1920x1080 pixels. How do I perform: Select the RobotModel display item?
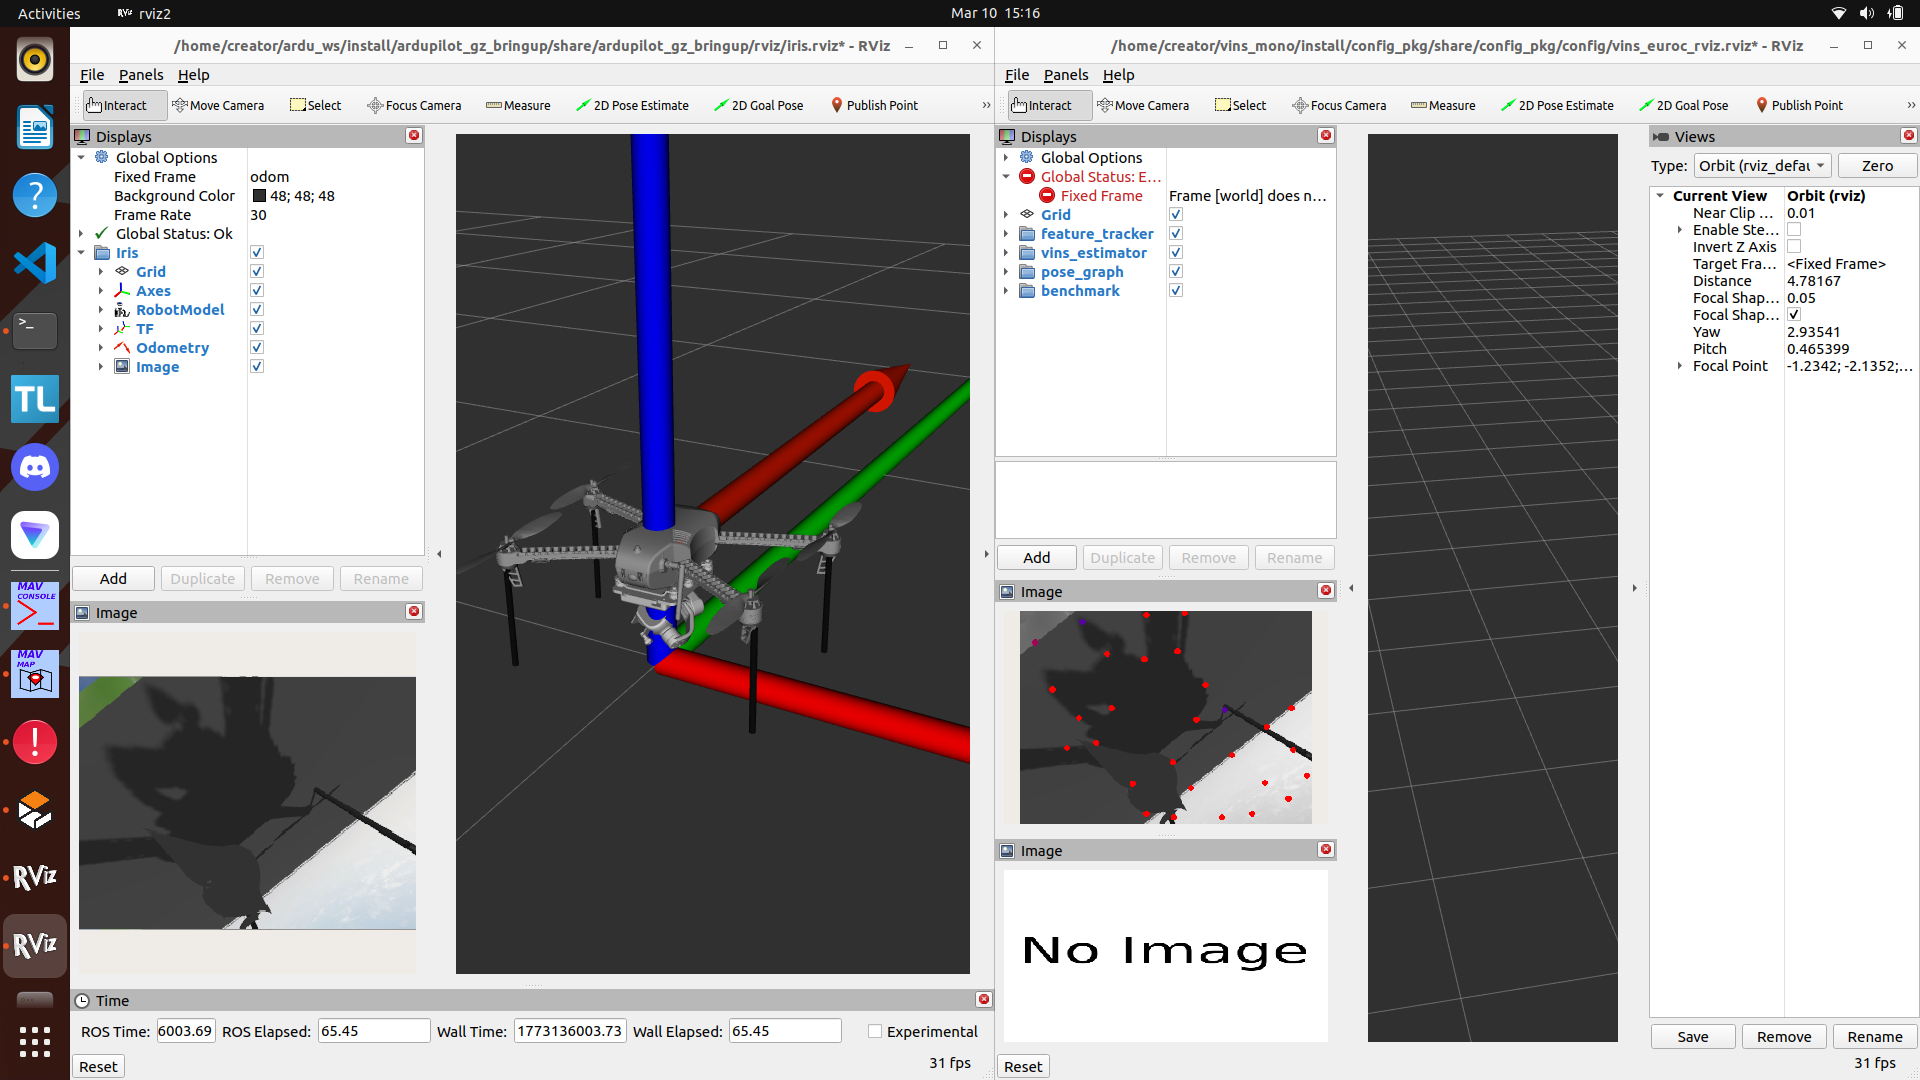pos(180,310)
